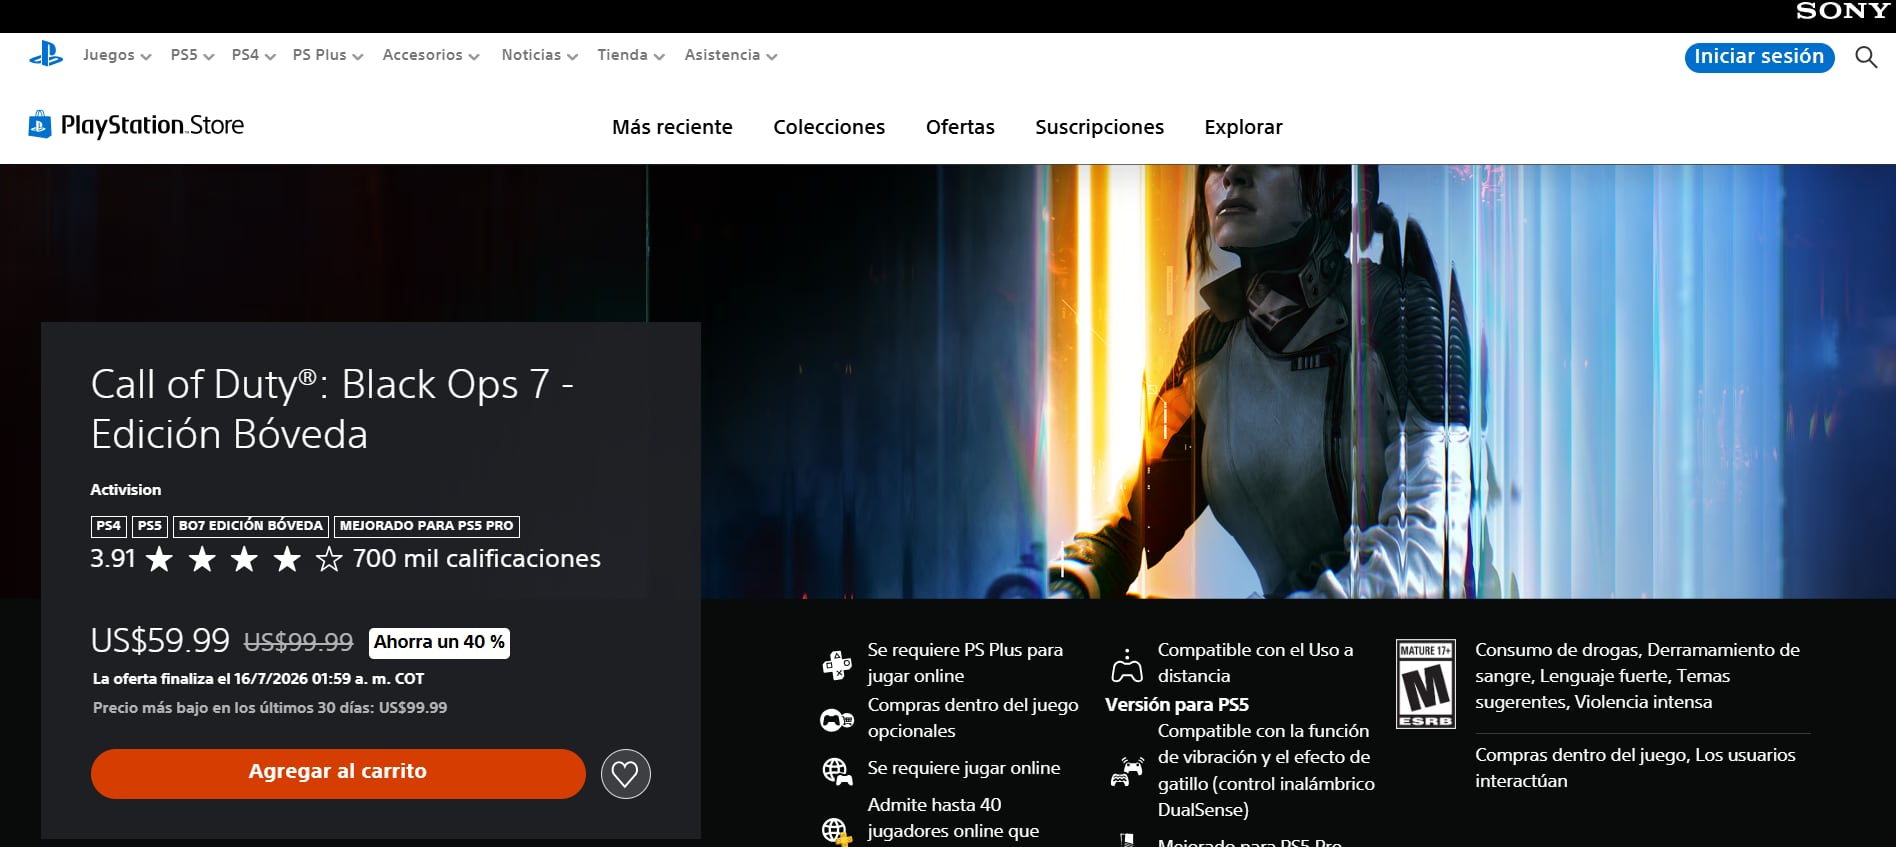Go to the Más reciente tab
Viewport: 1896px width, 847px height.
click(x=672, y=127)
